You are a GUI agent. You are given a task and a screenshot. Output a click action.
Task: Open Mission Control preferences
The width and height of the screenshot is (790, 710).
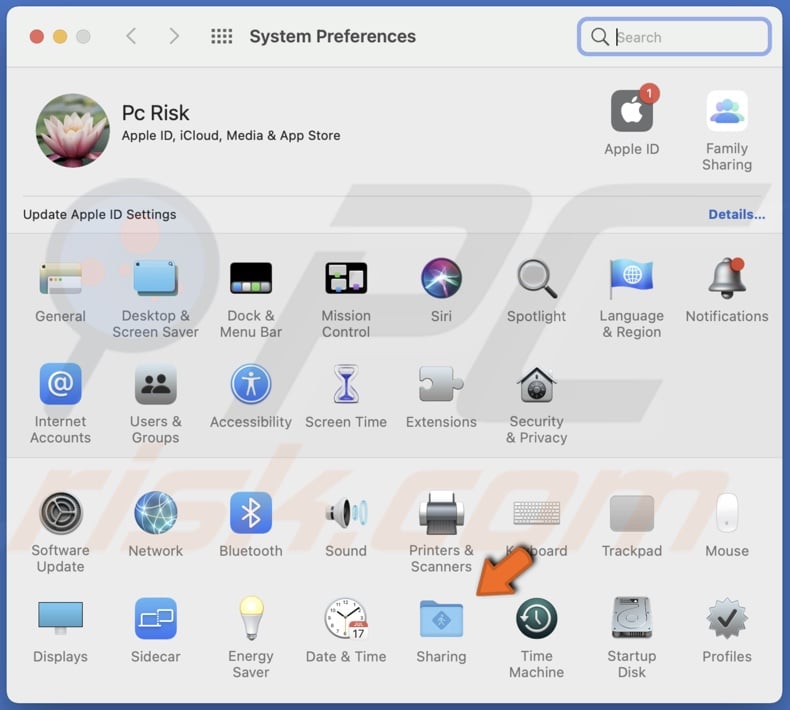point(346,279)
